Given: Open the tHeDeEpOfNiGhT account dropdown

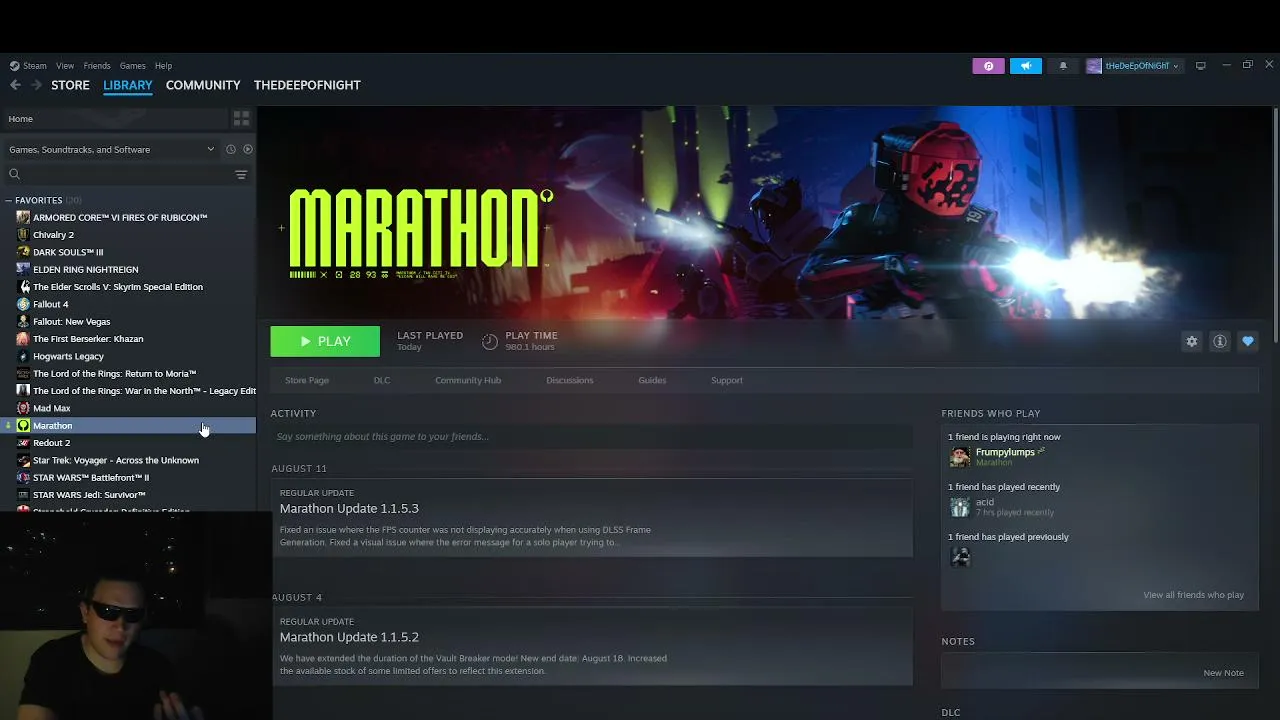Looking at the screenshot, I should tap(1141, 66).
